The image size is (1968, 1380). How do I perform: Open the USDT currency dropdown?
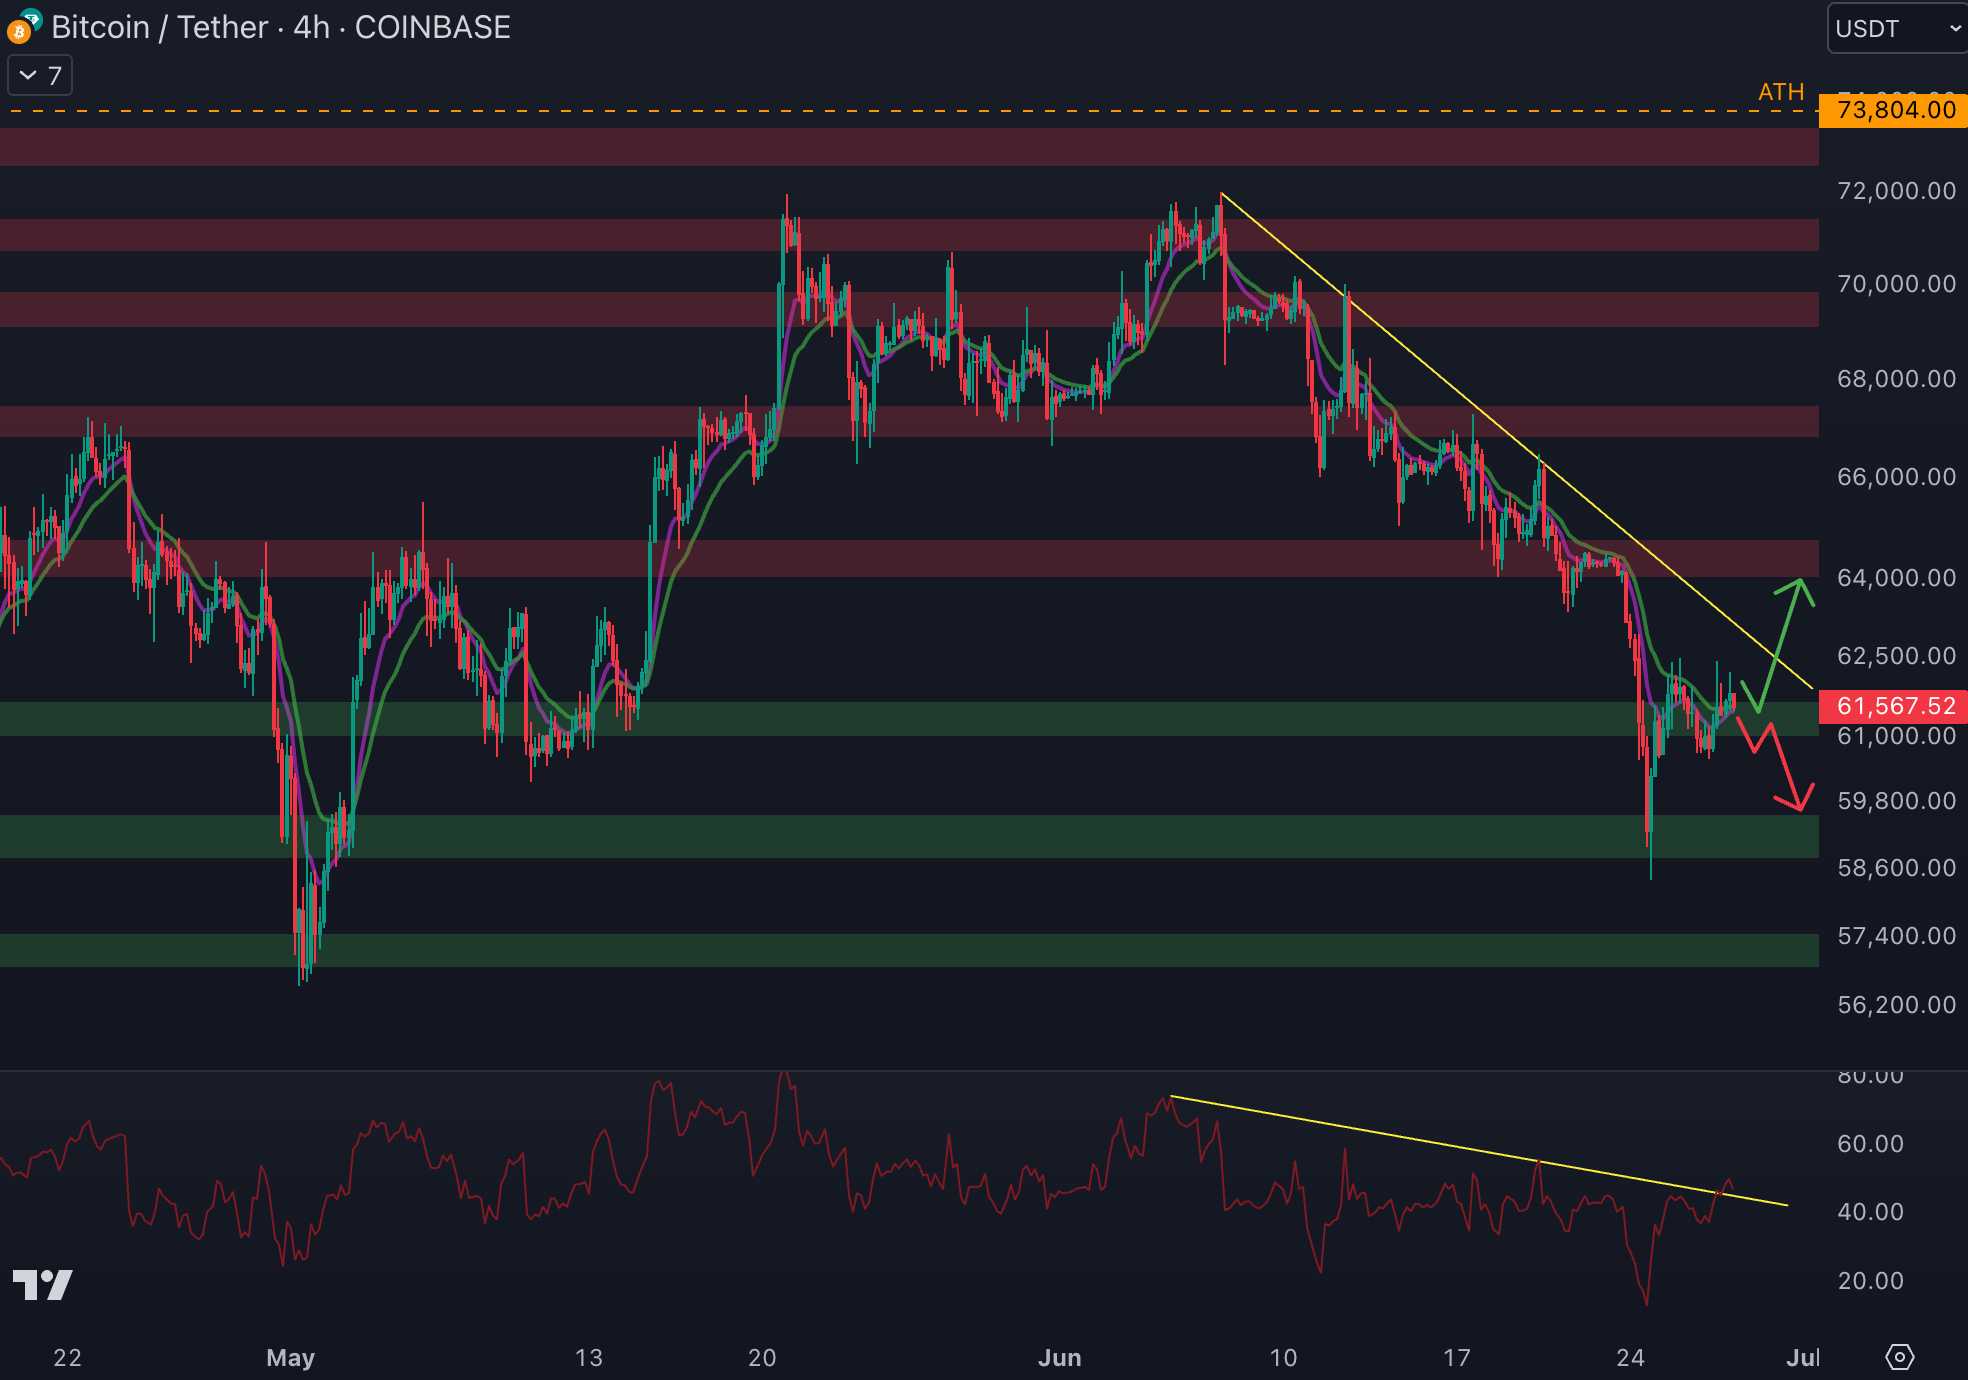(1894, 28)
